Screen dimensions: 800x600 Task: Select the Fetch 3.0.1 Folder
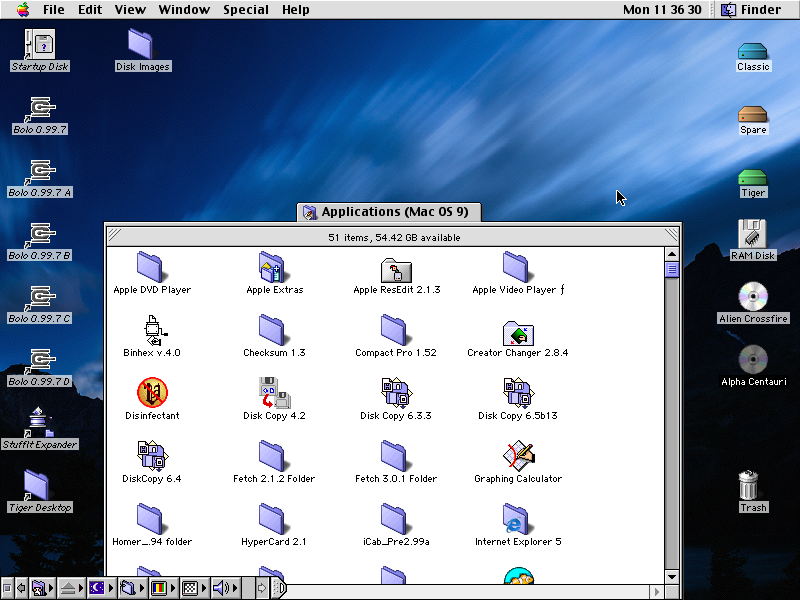tap(394, 456)
